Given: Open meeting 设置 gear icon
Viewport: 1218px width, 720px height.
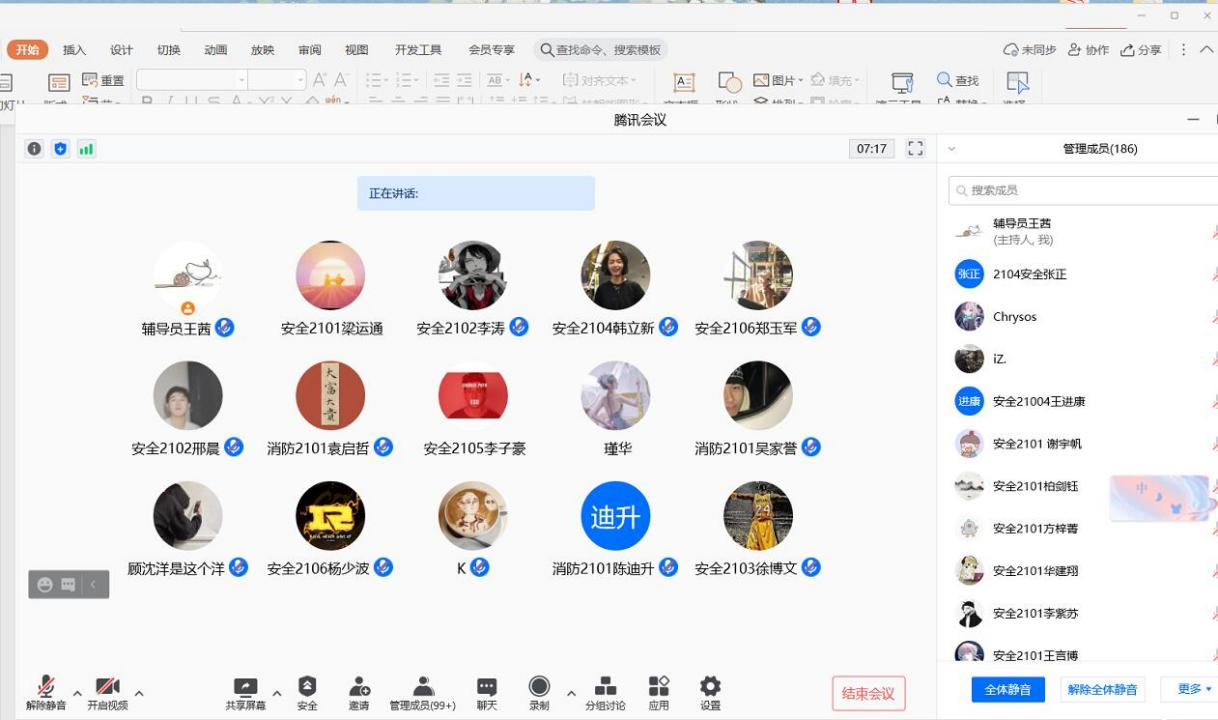Looking at the screenshot, I should (x=710, y=687).
